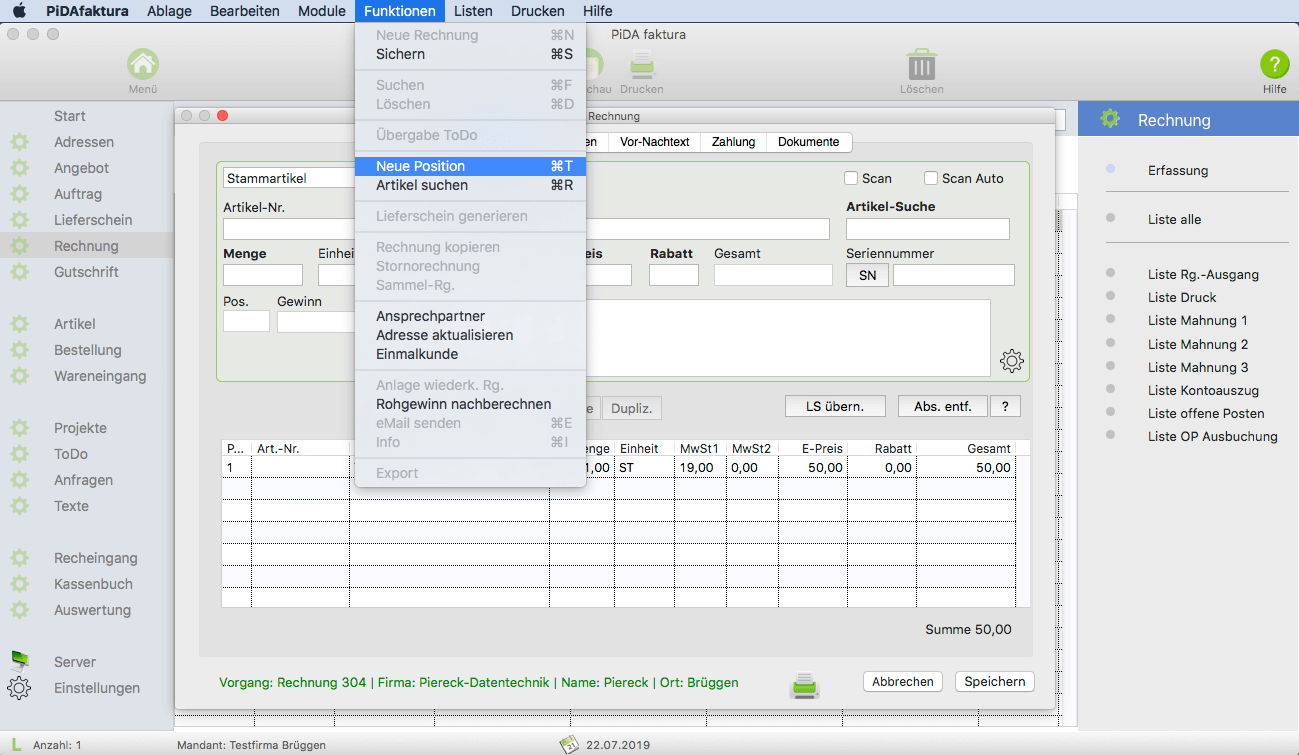The height and width of the screenshot is (755, 1299).
Task: Click gear icon next to Kassenbuch
Action: (x=20, y=584)
